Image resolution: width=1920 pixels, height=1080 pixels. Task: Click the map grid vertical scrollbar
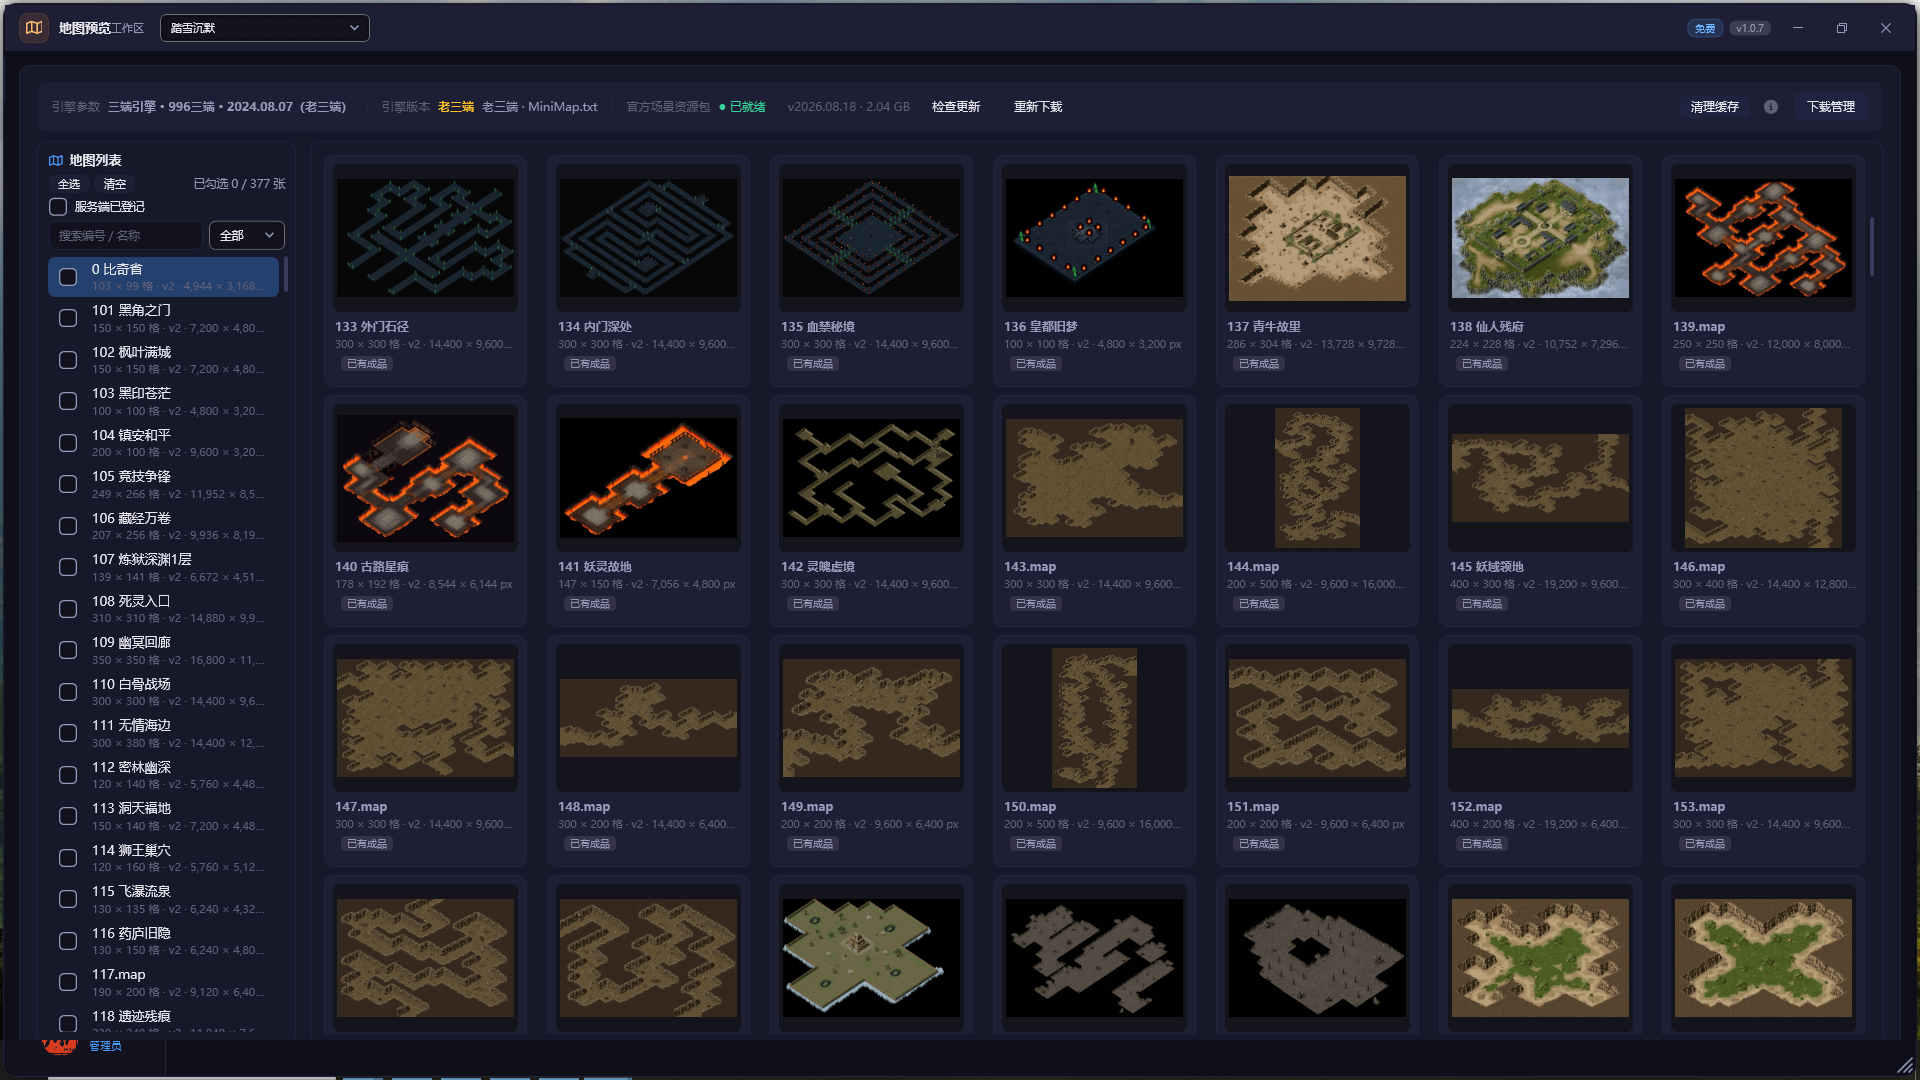(x=1871, y=247)
